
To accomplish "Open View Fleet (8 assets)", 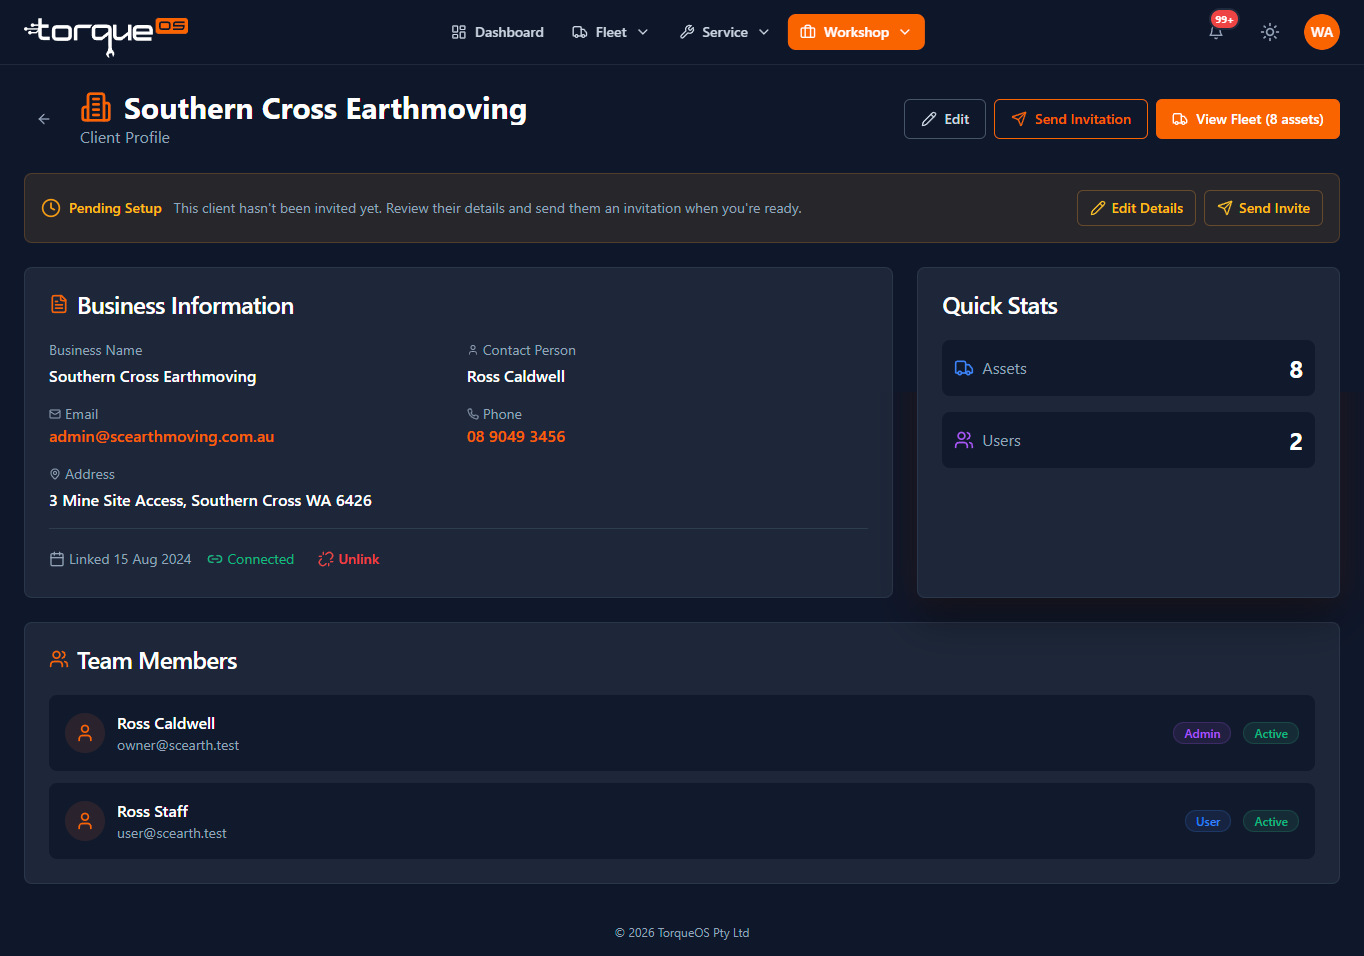I will [1248, 119].
